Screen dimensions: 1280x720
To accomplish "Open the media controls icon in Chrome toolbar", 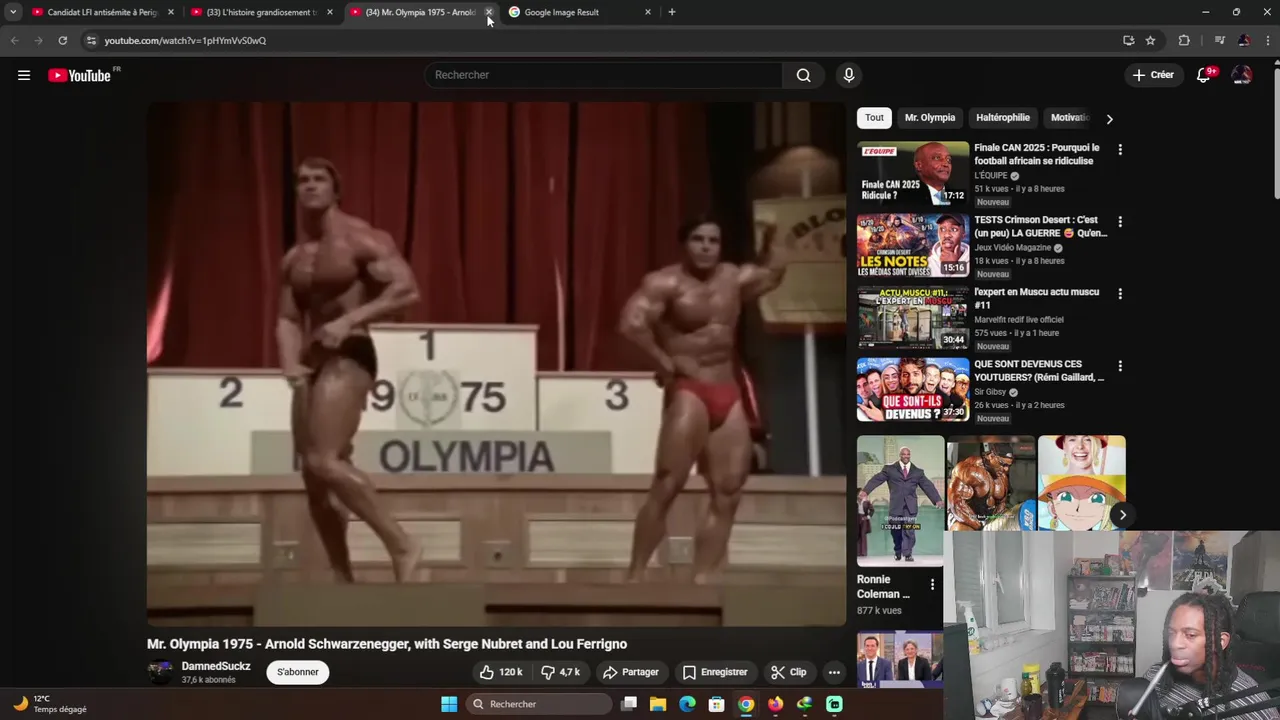I will click(1219, 40).
